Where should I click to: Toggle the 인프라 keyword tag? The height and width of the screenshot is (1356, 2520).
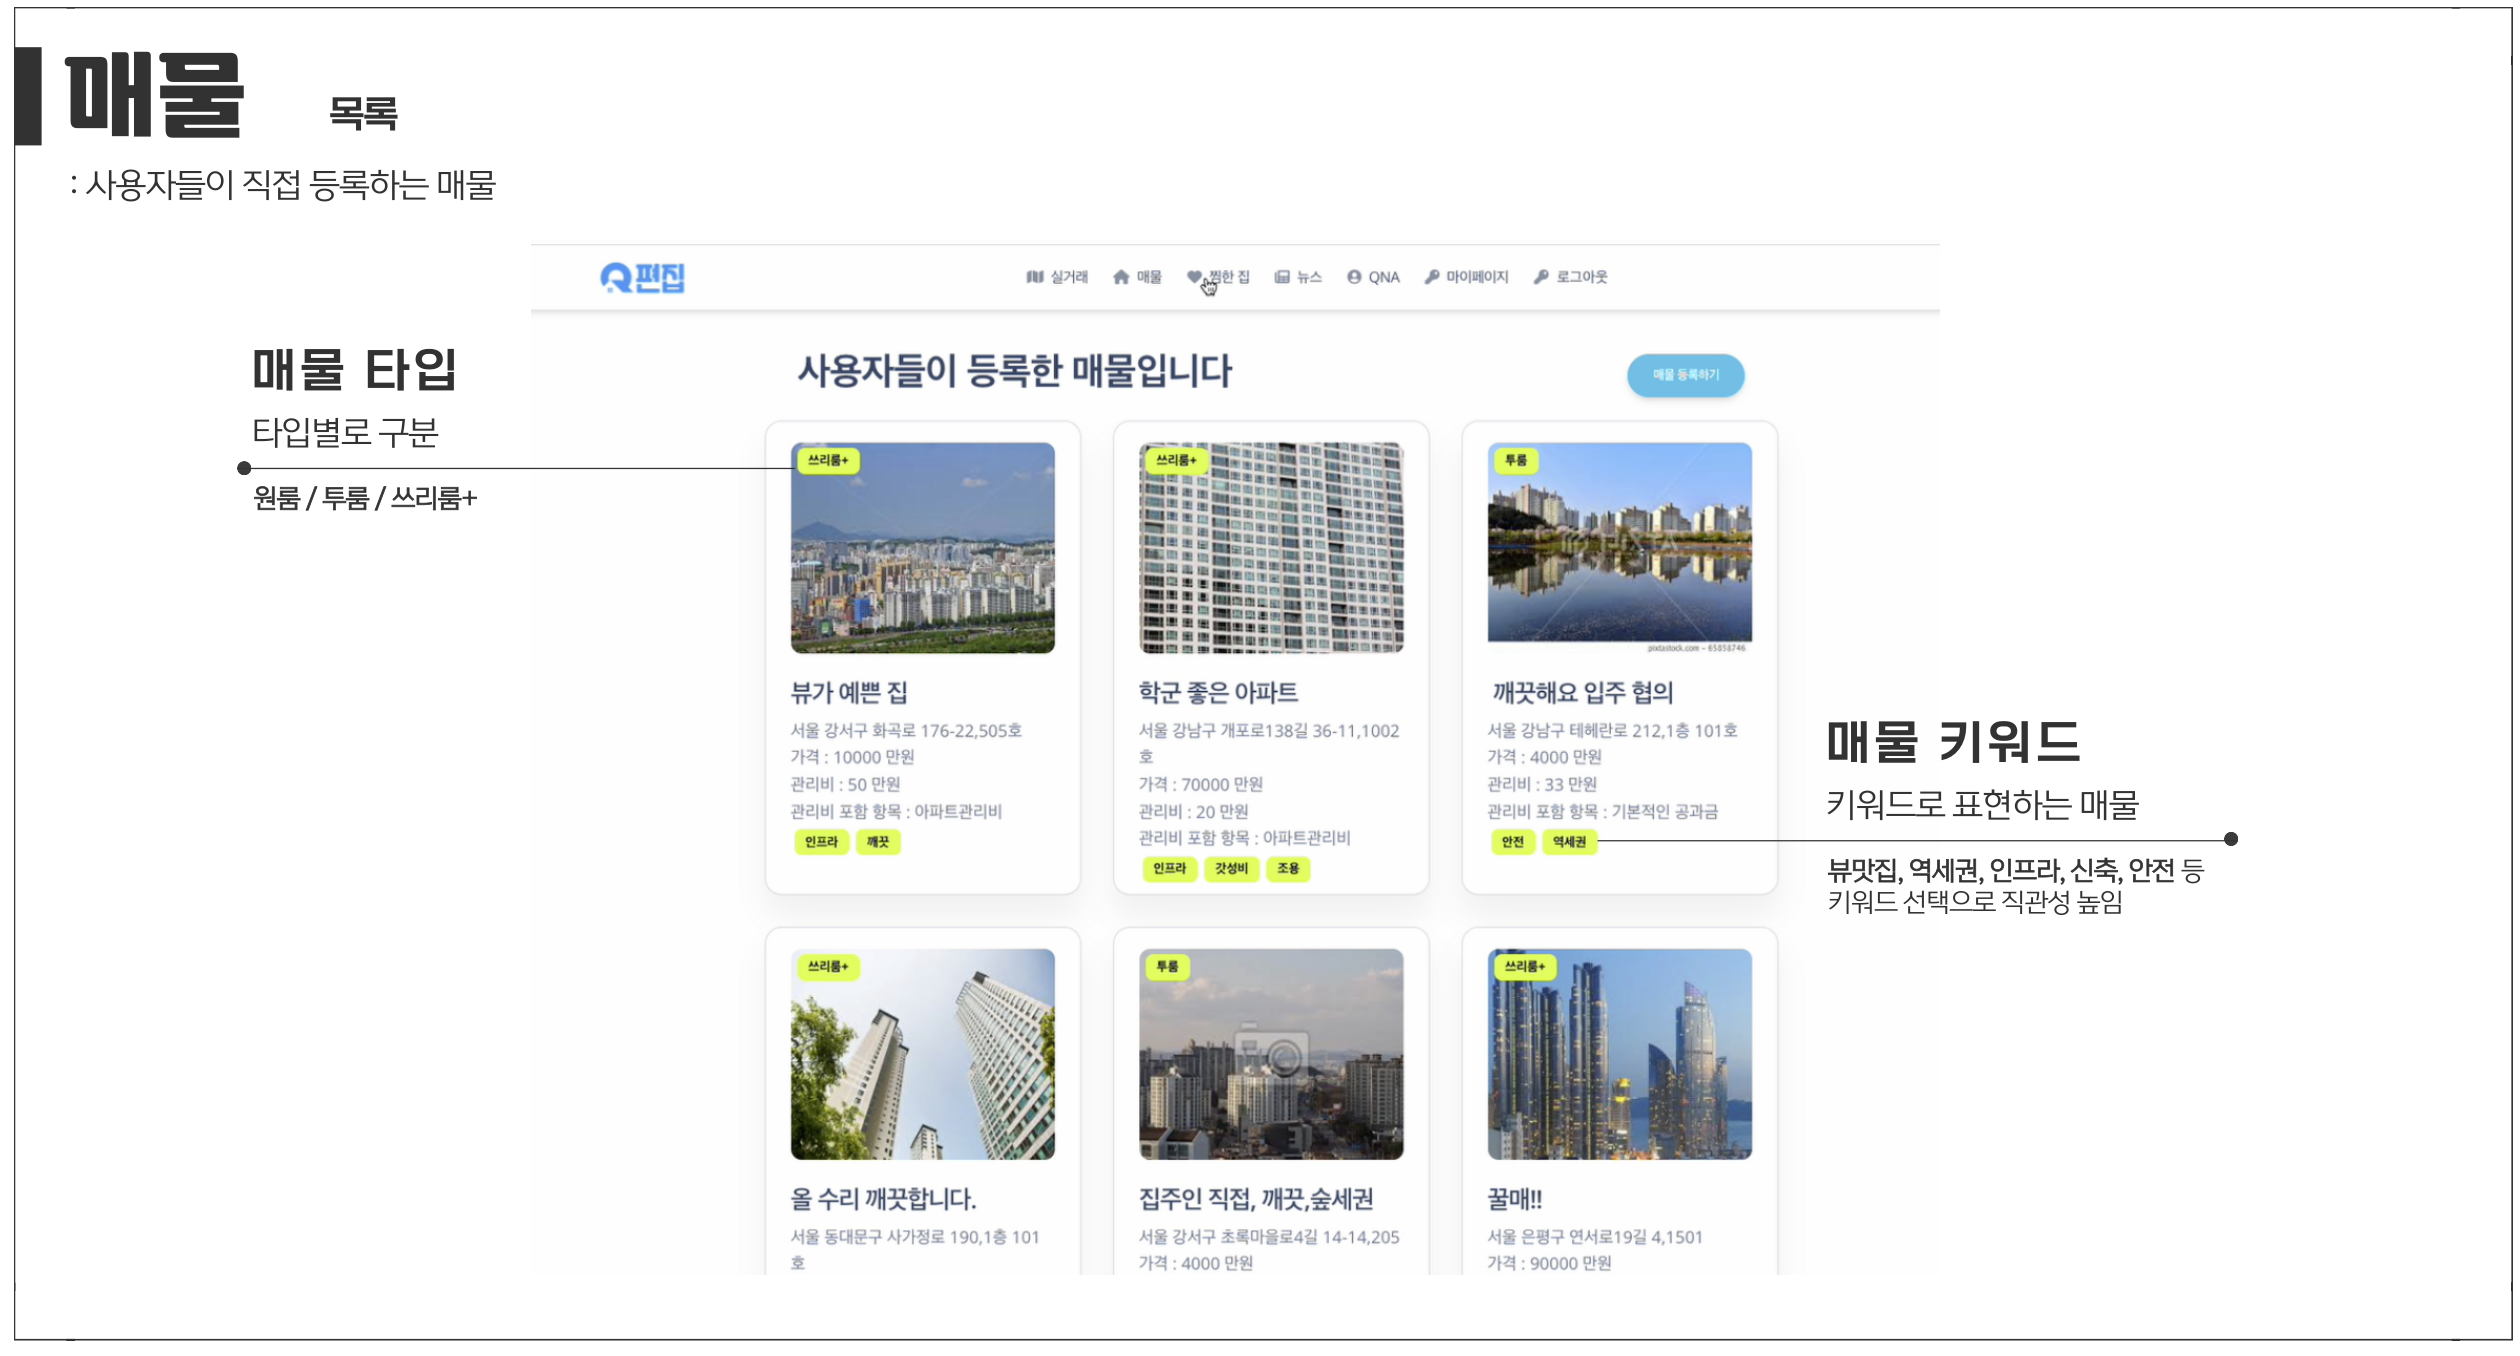point(823,843)
